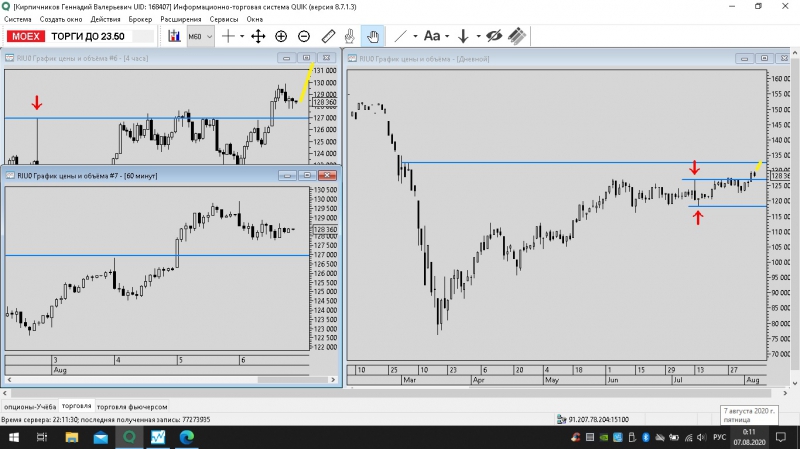The height and width of the screenshot is (449, 800).
Task: Click right arrow of 60 минут chart scrollbar
Action: [x=333, y=380]
